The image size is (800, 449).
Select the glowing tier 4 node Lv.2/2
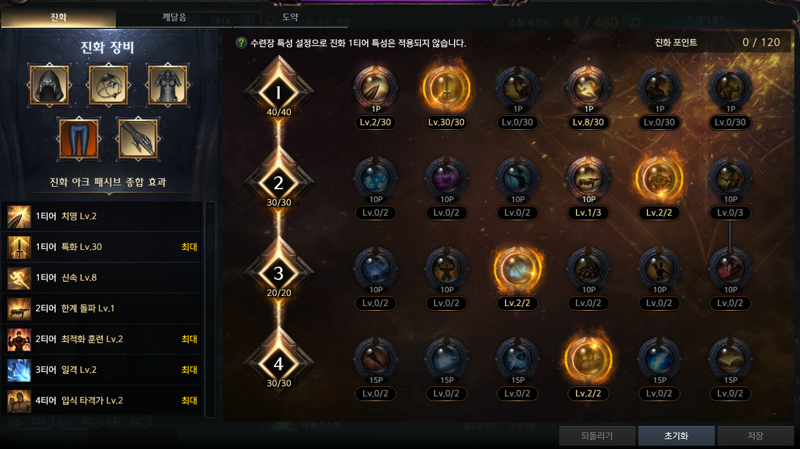click(x=588, y=359)
